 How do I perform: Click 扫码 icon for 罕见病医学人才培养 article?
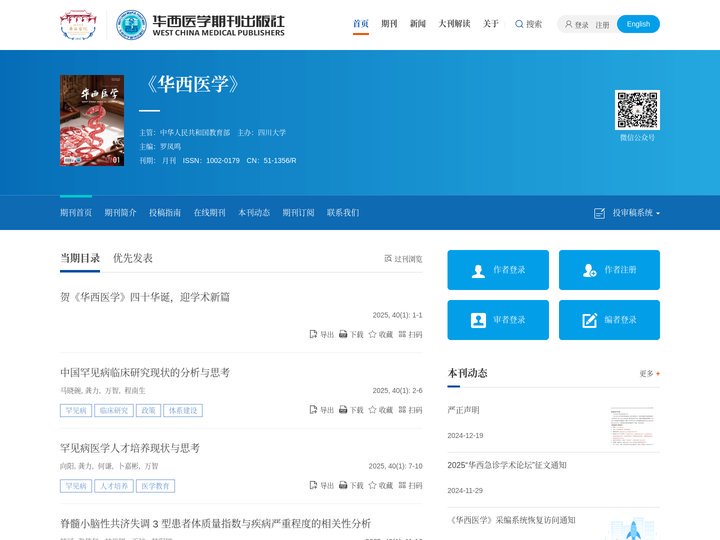(x=402, y=485)
